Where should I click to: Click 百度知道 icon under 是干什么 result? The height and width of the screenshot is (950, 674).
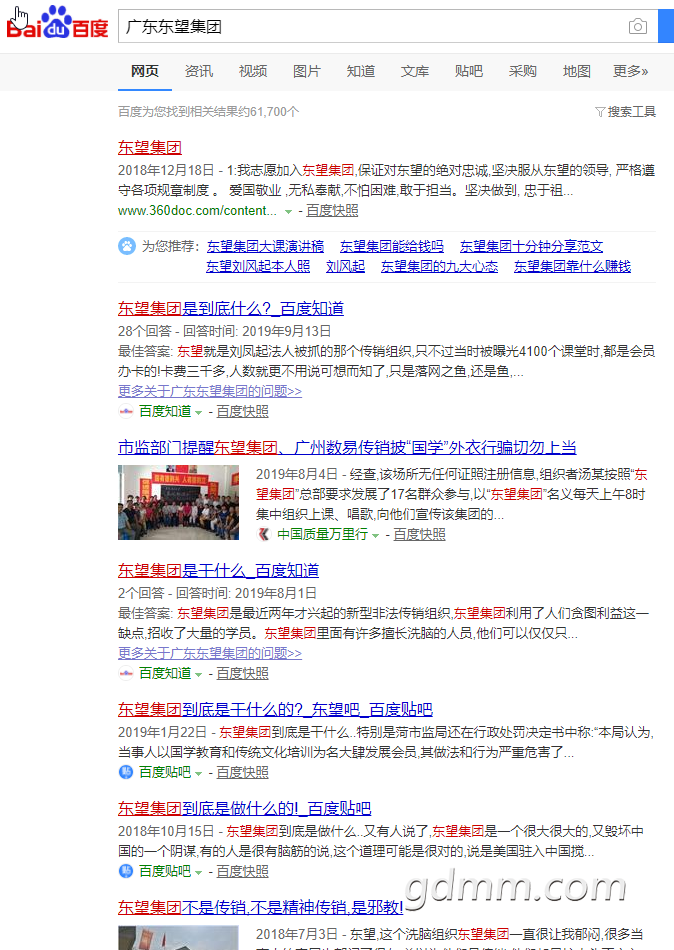click(x=126, y=674)
